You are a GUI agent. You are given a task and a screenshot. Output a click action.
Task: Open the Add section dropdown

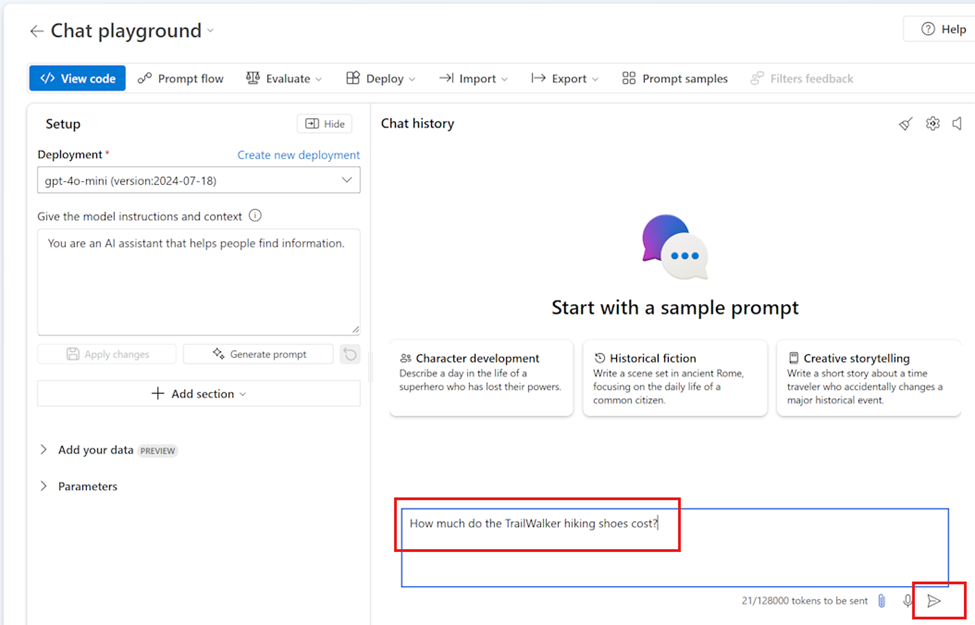coord(199,394)
